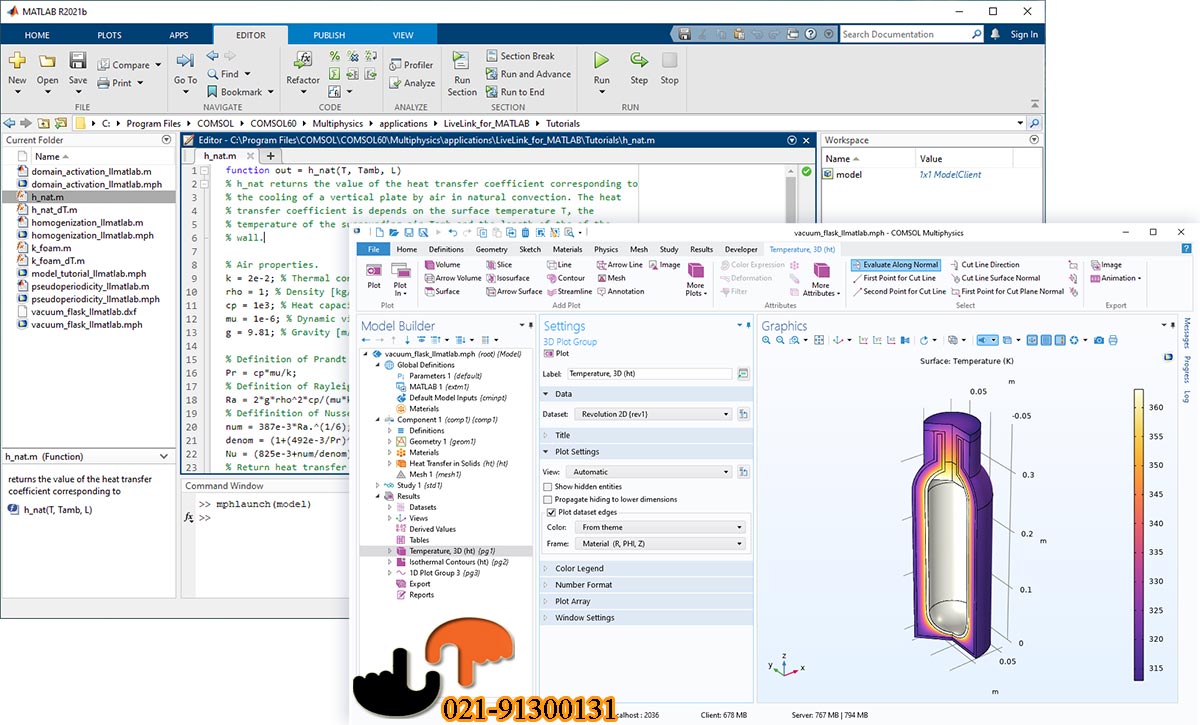Enable Show hidden entities checkbox
1200x725 pixels.
coord(547,486)
